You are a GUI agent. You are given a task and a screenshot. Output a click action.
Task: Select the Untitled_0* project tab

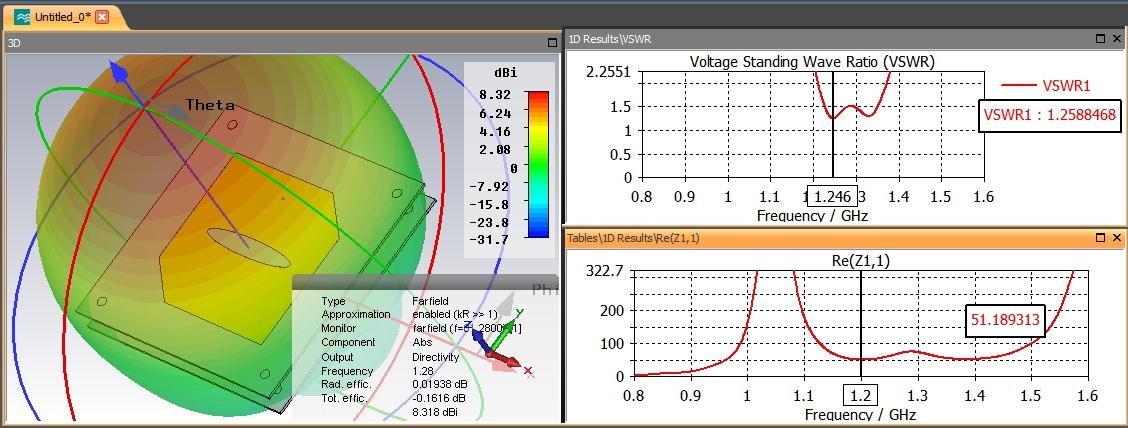tap(63, 17)
